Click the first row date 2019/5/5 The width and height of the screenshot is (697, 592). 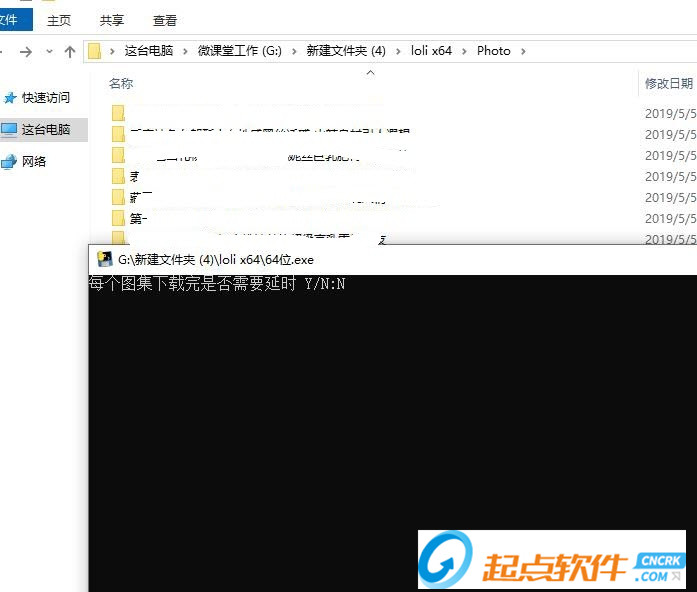[x=670, y=114]
